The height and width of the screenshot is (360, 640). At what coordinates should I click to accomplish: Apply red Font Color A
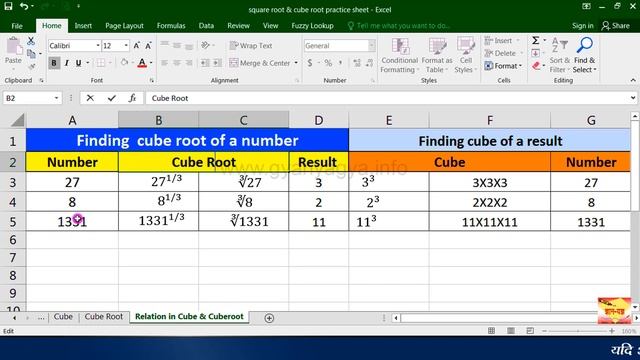pos(142,63)
